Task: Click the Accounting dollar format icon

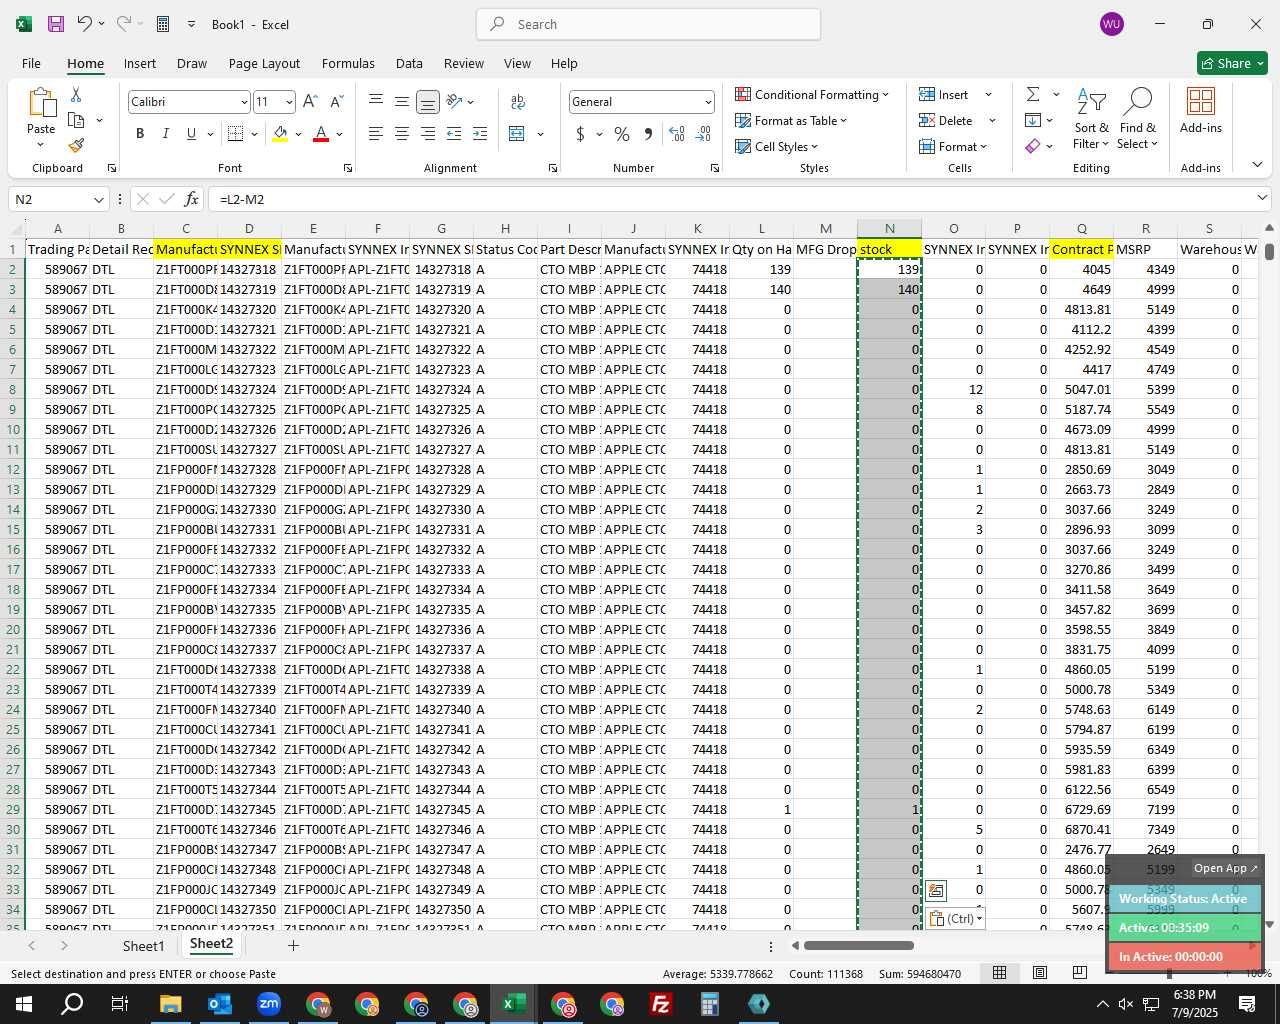Action: [x=580, y=134]
